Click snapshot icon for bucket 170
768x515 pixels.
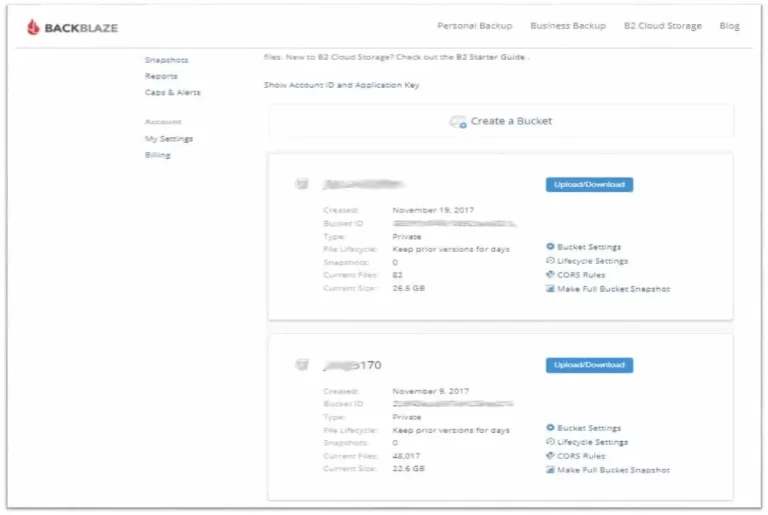coord(550,470)
